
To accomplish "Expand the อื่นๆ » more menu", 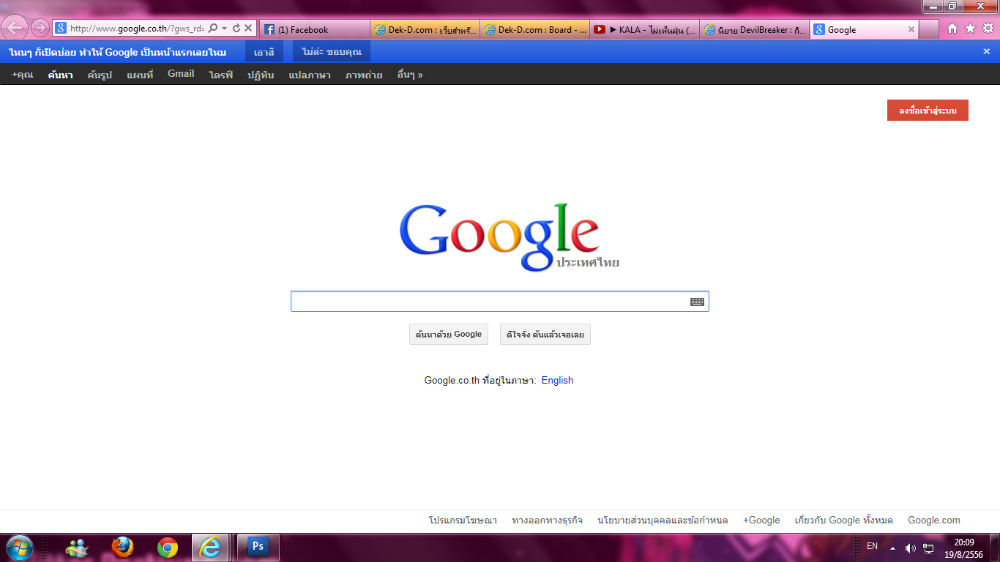I will tap(409, 75).
